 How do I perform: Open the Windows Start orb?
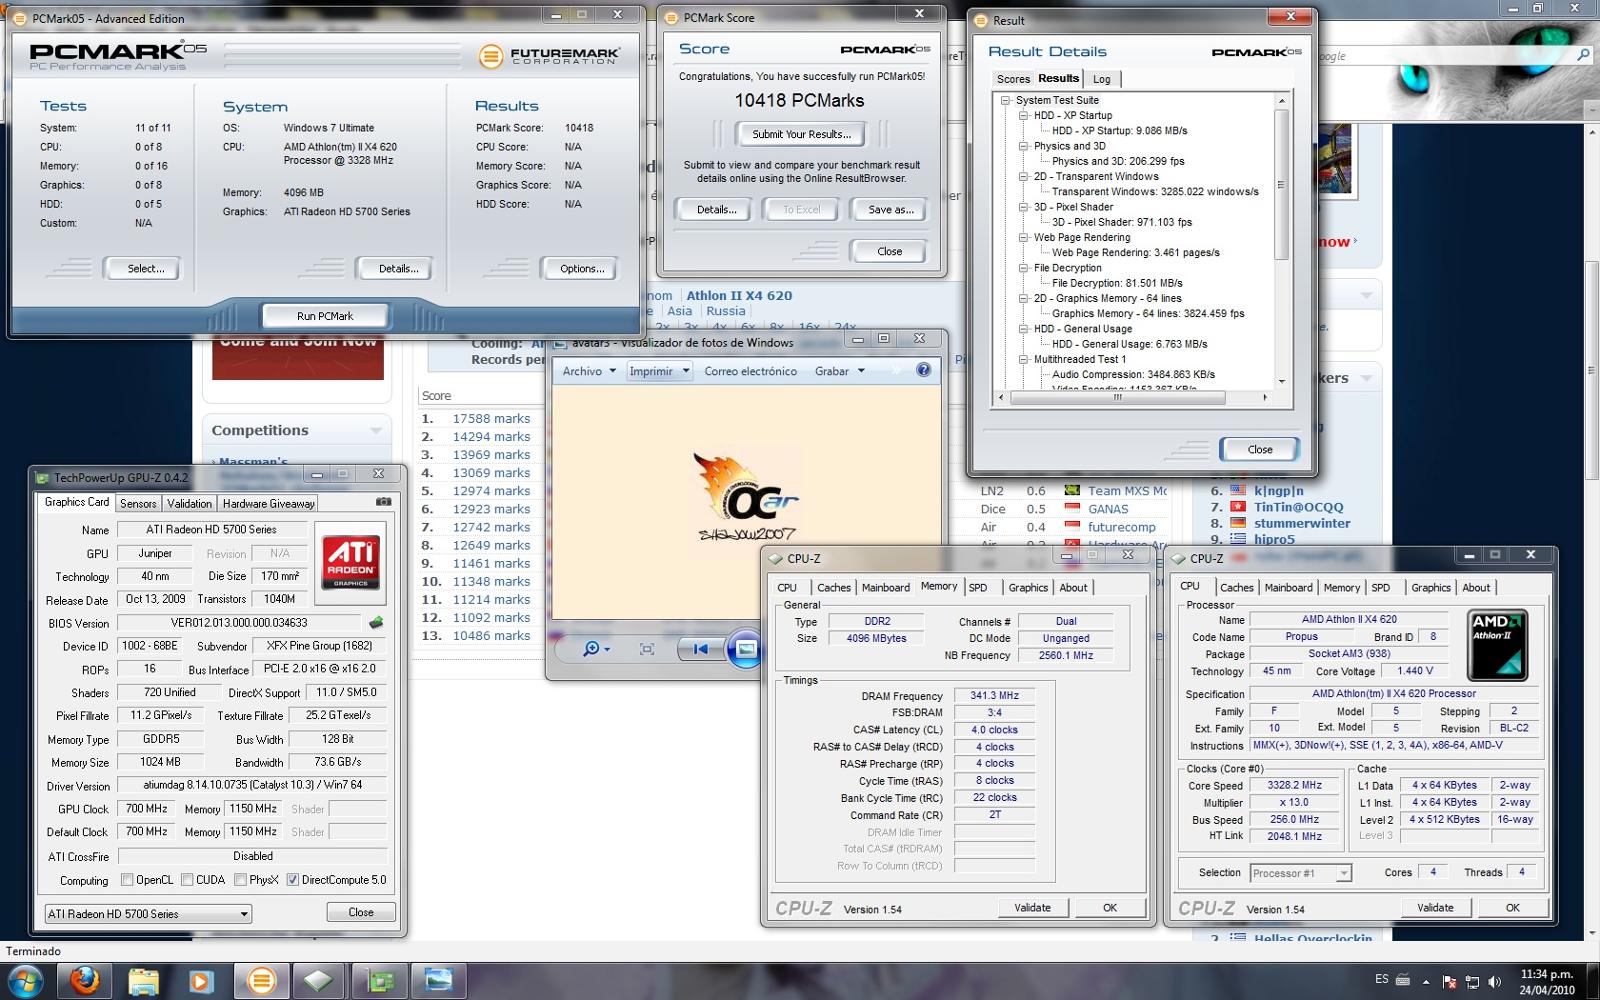coord(25,981)
